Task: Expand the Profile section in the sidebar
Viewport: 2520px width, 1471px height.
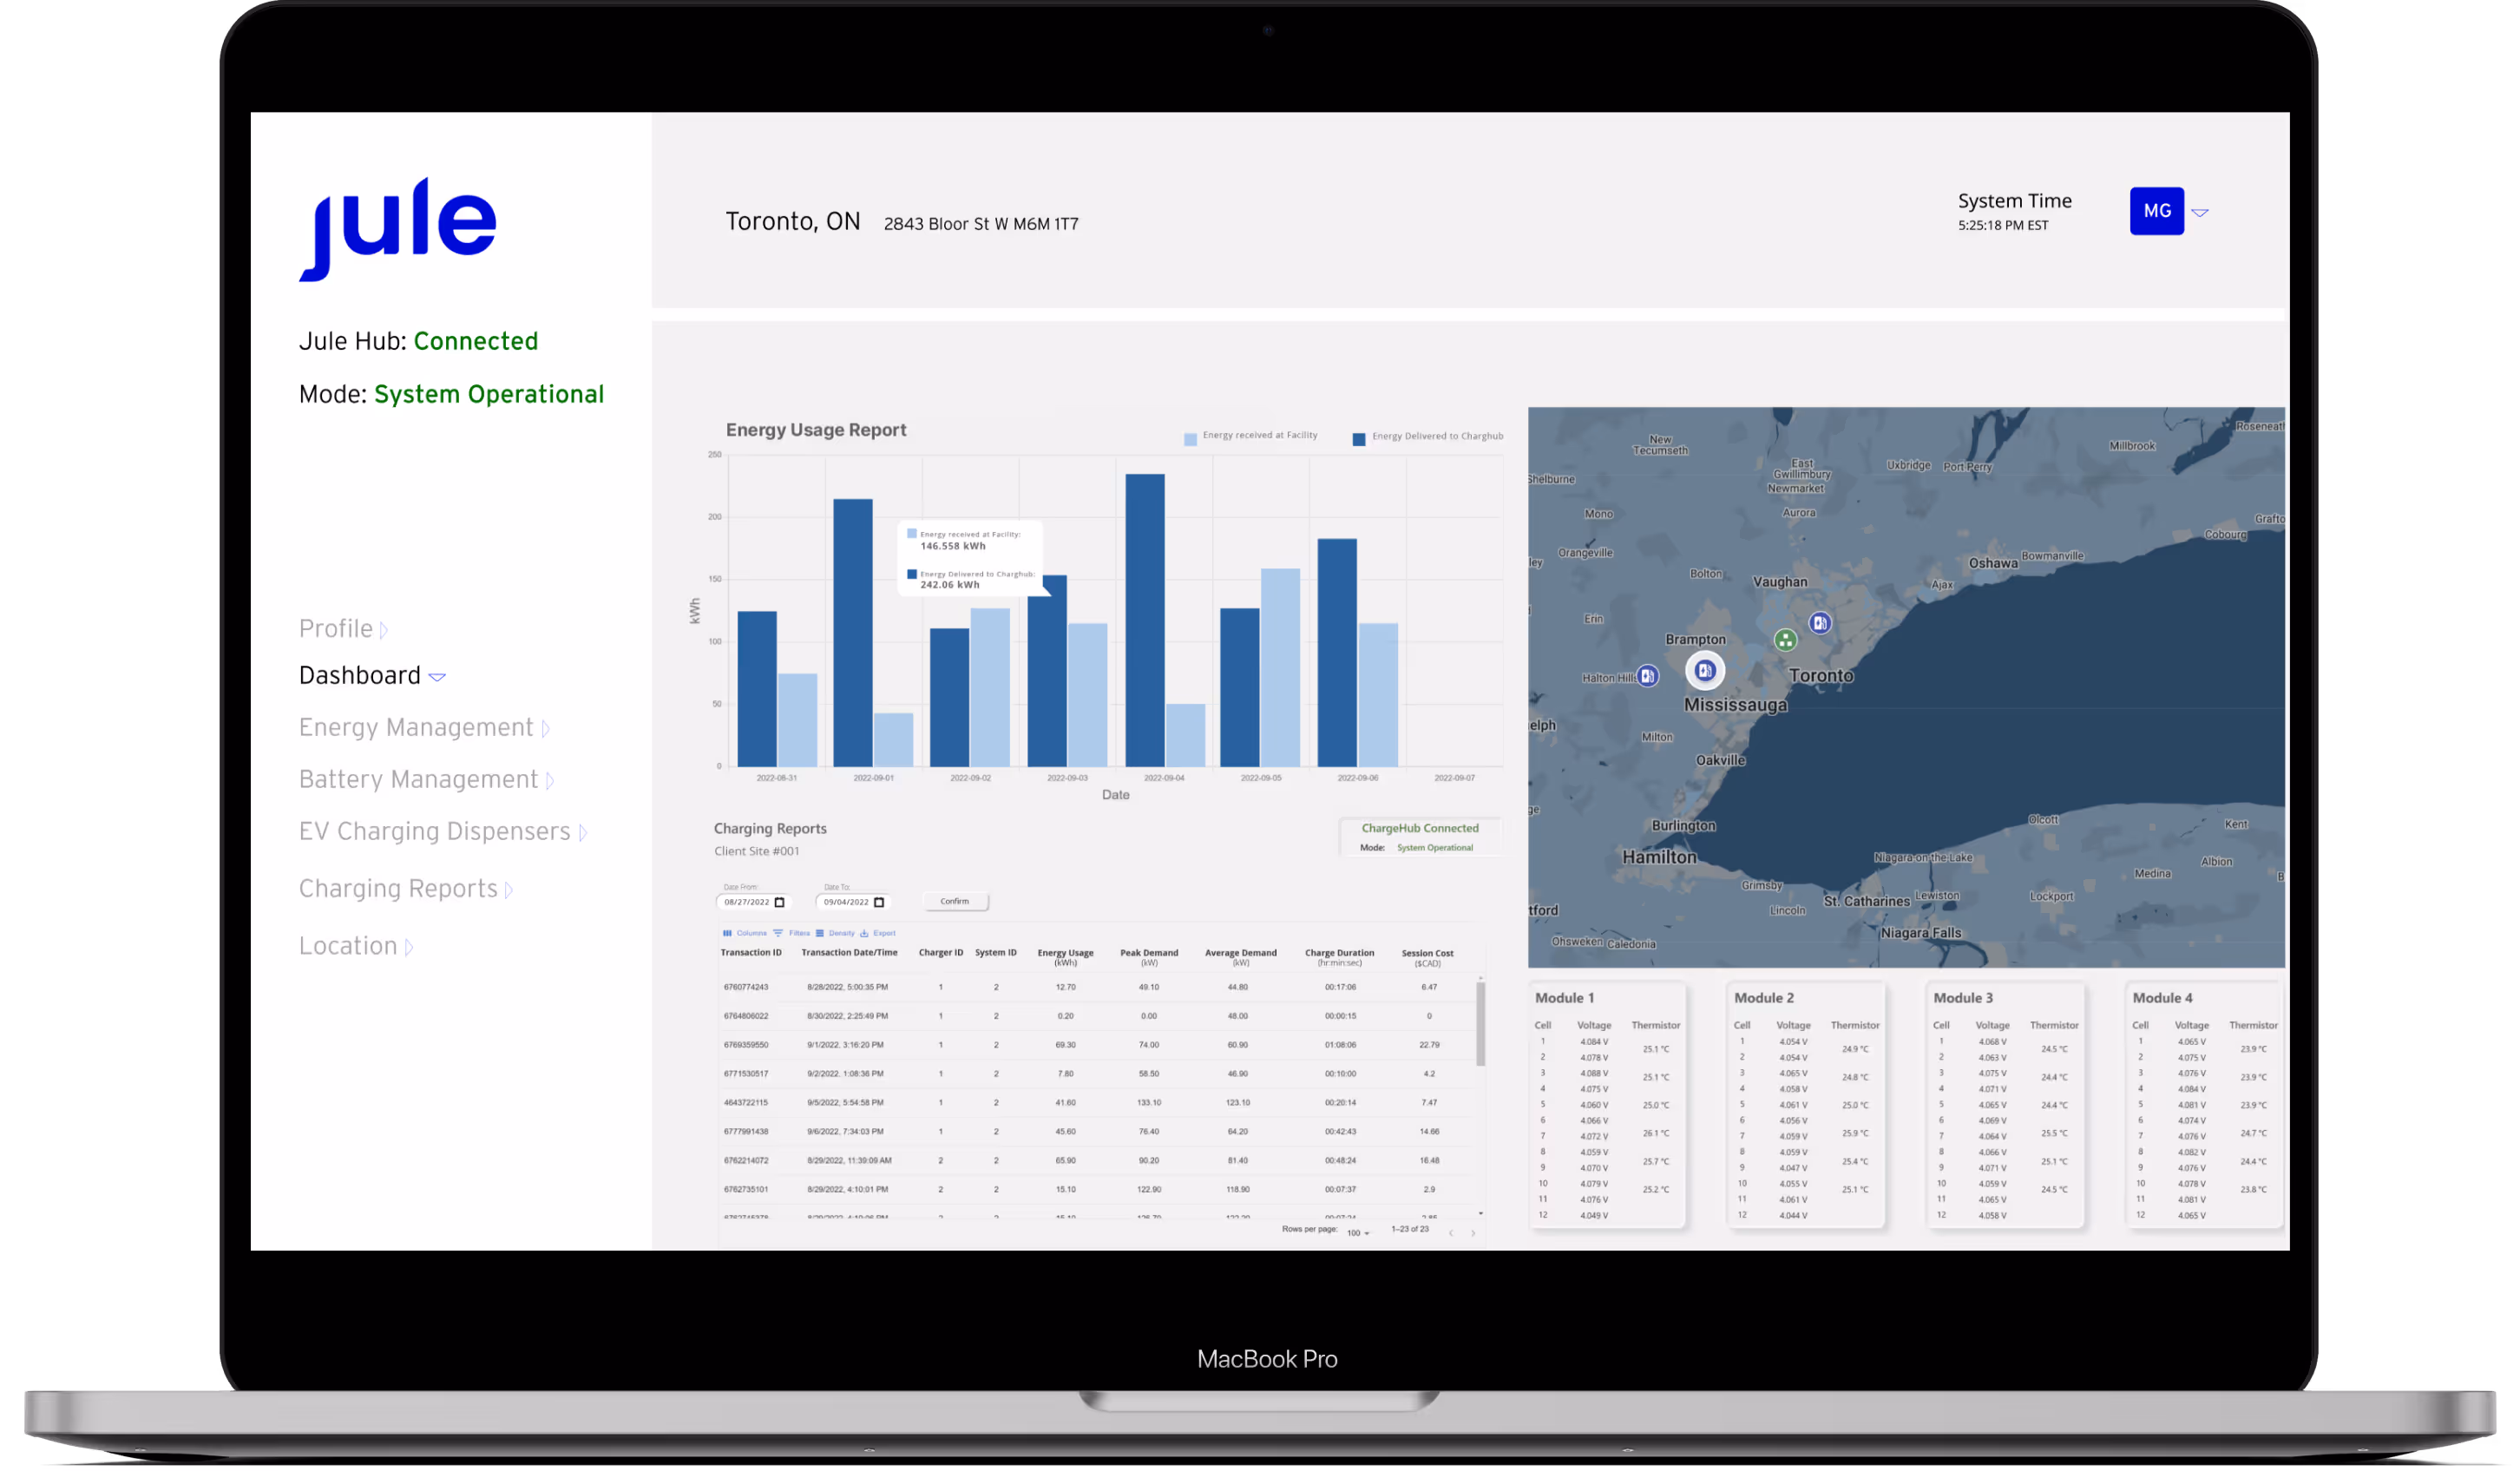Action: pos(340,628)
